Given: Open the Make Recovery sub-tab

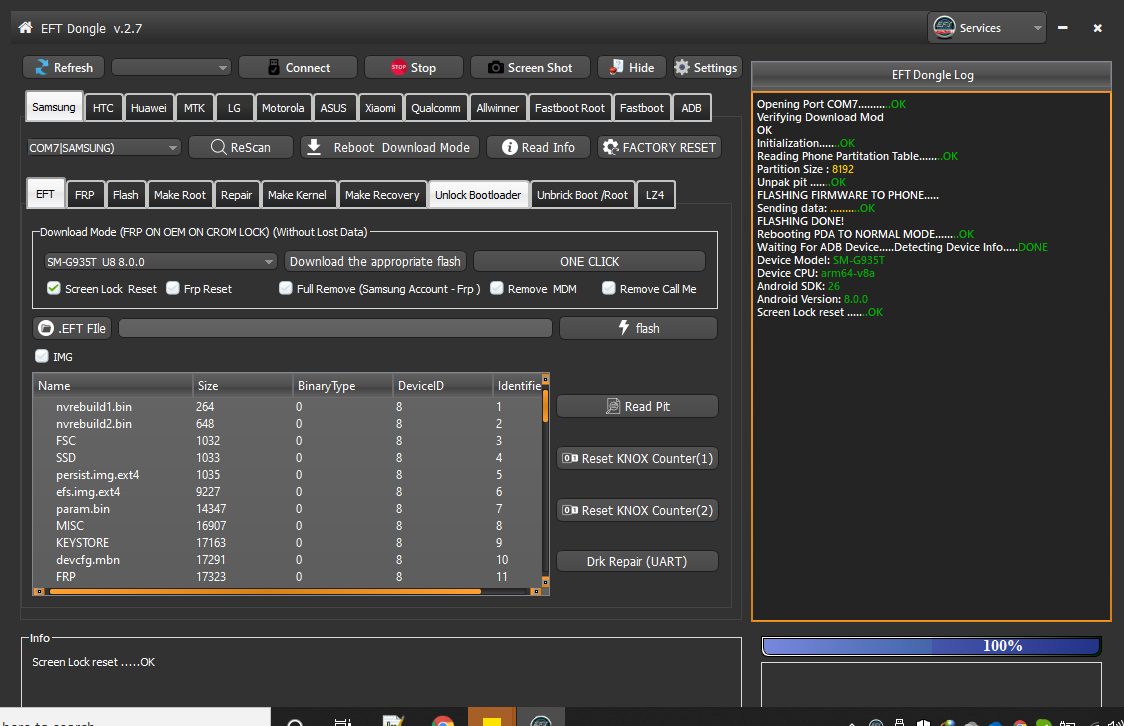Looking at the screenshot, I should click(x=382, y=194).
